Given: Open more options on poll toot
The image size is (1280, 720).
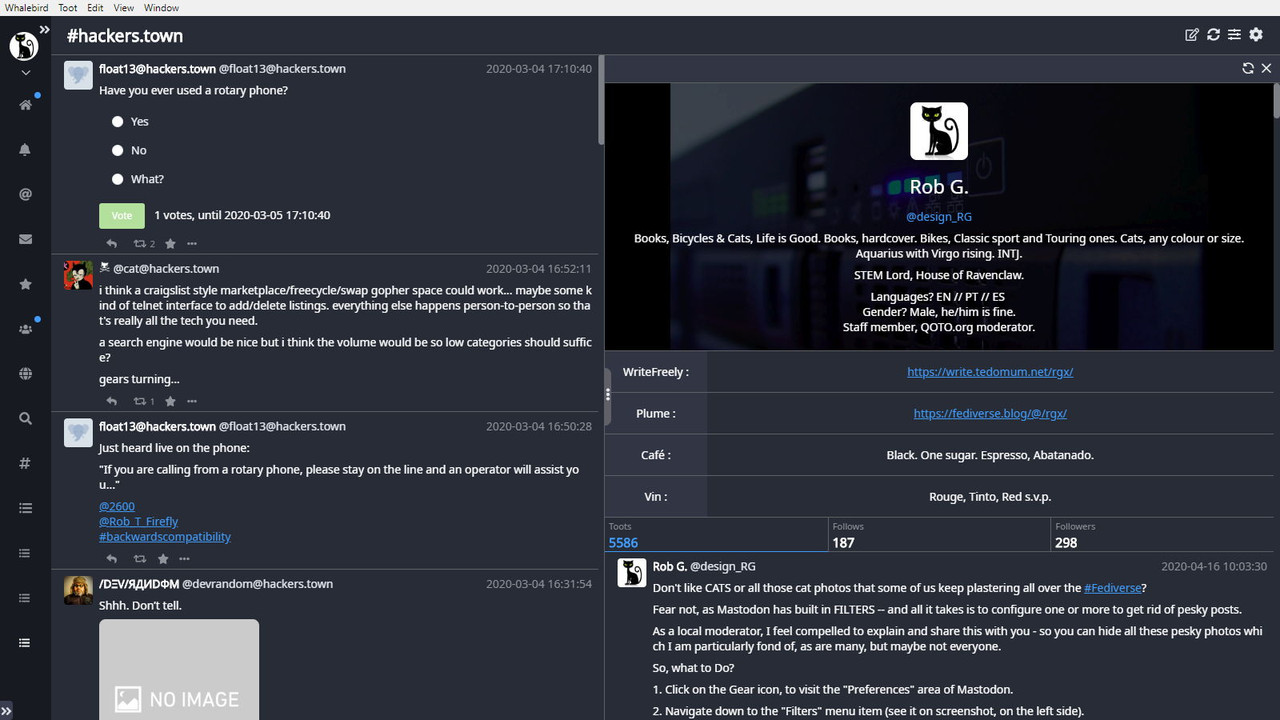Looking at the screenshot, I should coord(192,244).
